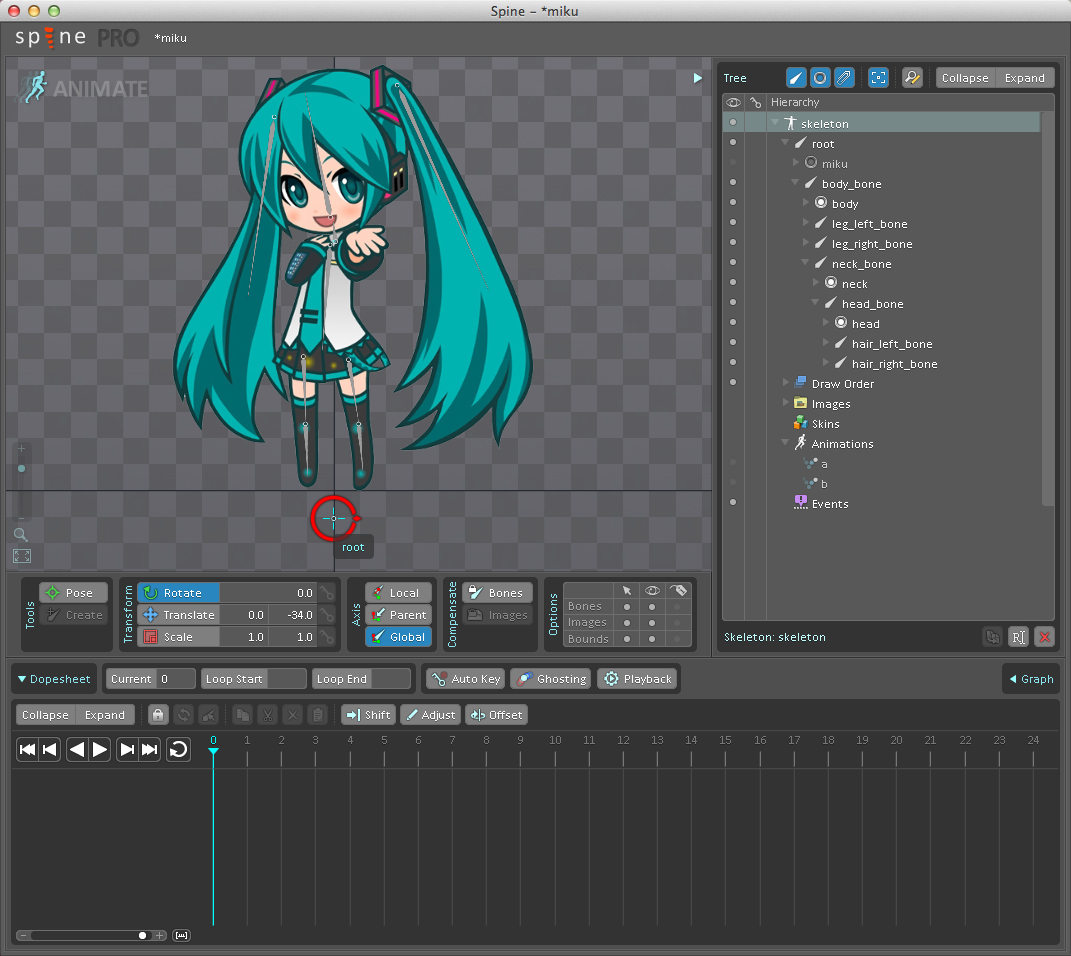Toggle the loop playback button

pyautogui.click(x=178, y=749)
